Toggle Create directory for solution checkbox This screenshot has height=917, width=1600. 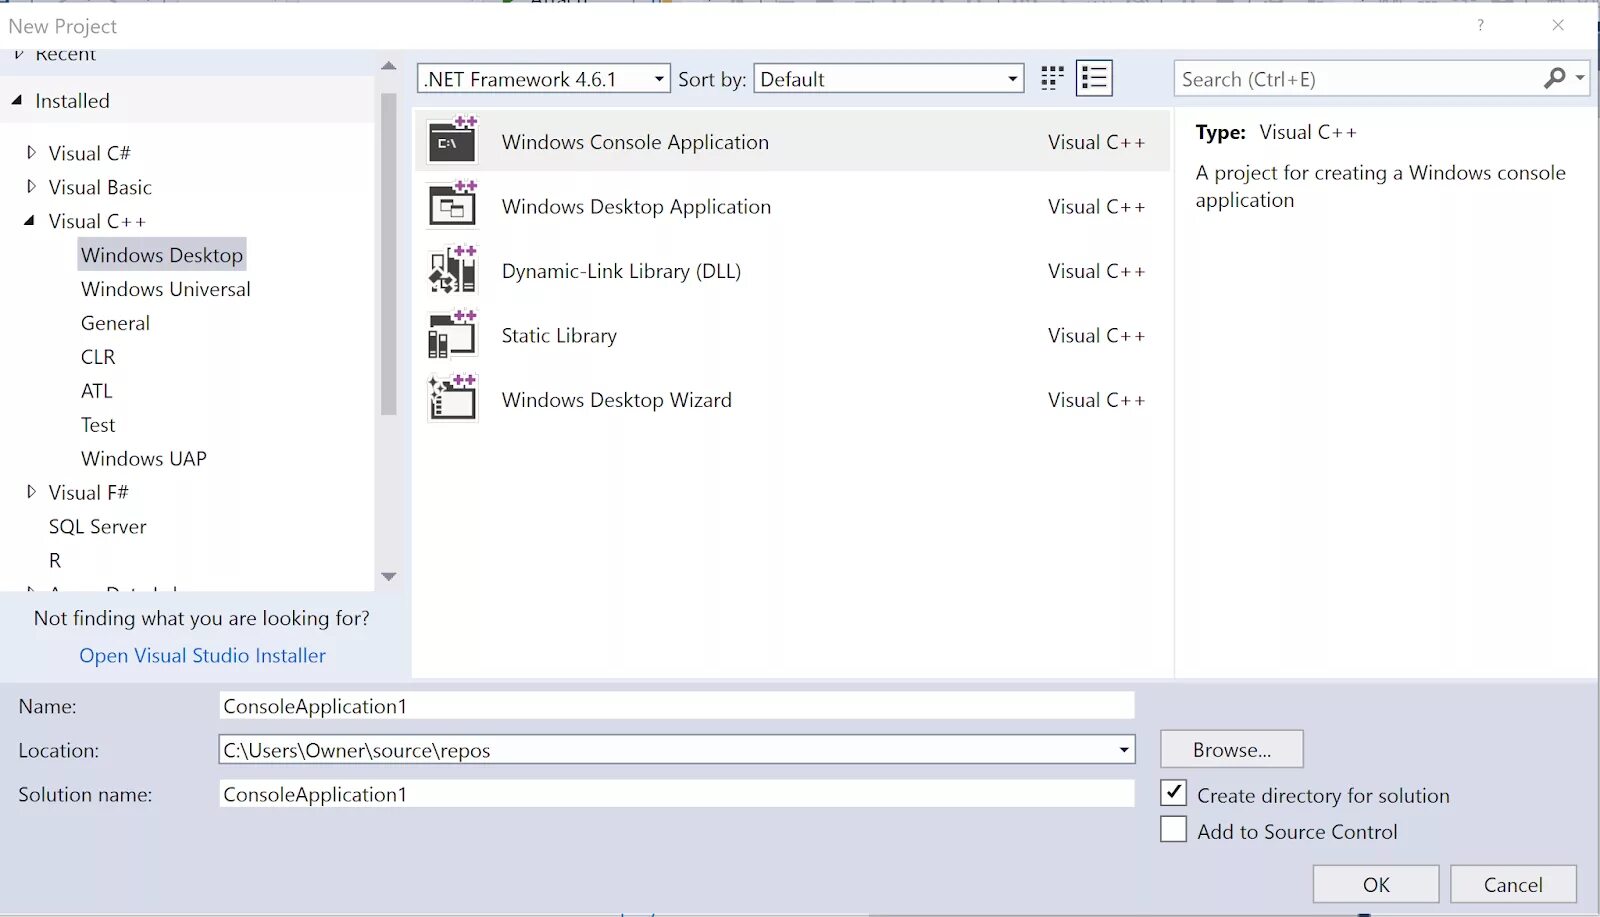[x=1174, y=793]
